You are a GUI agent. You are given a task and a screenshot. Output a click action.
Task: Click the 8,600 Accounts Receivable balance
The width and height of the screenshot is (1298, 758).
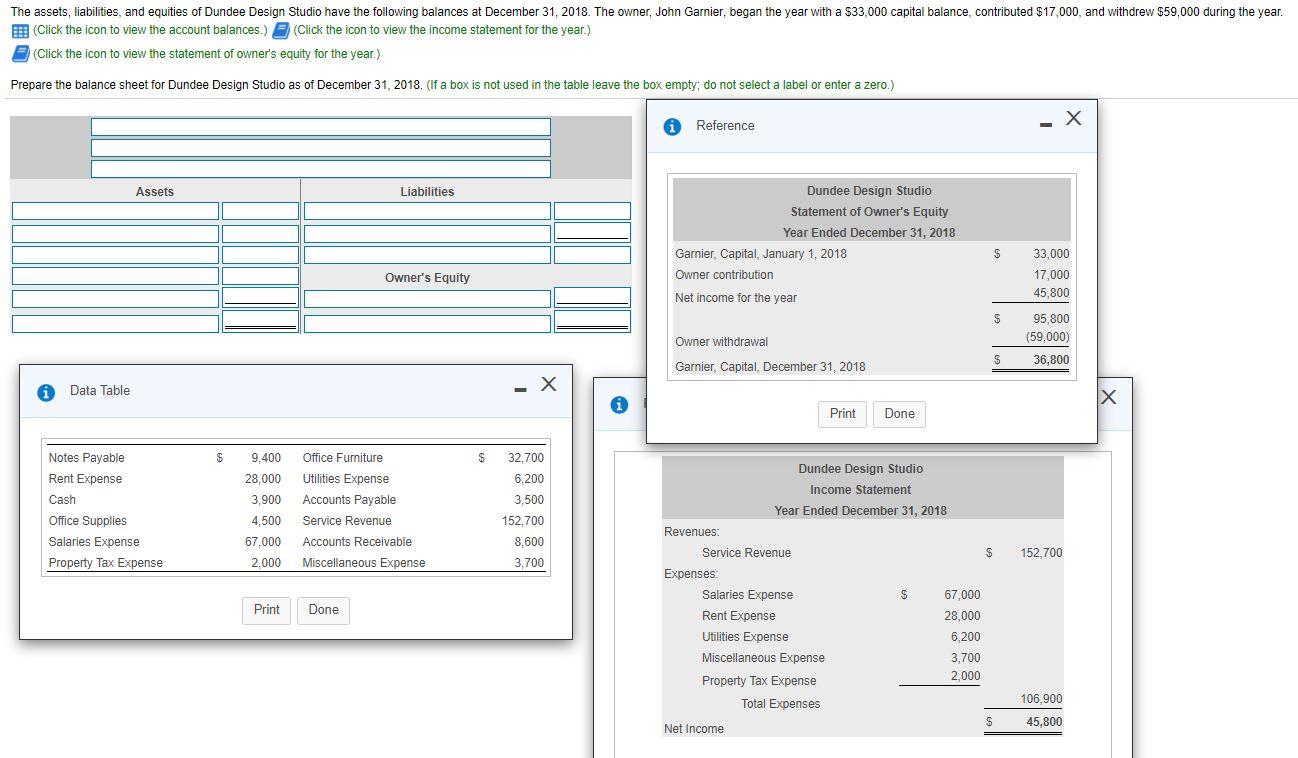[x=529, y=542]
